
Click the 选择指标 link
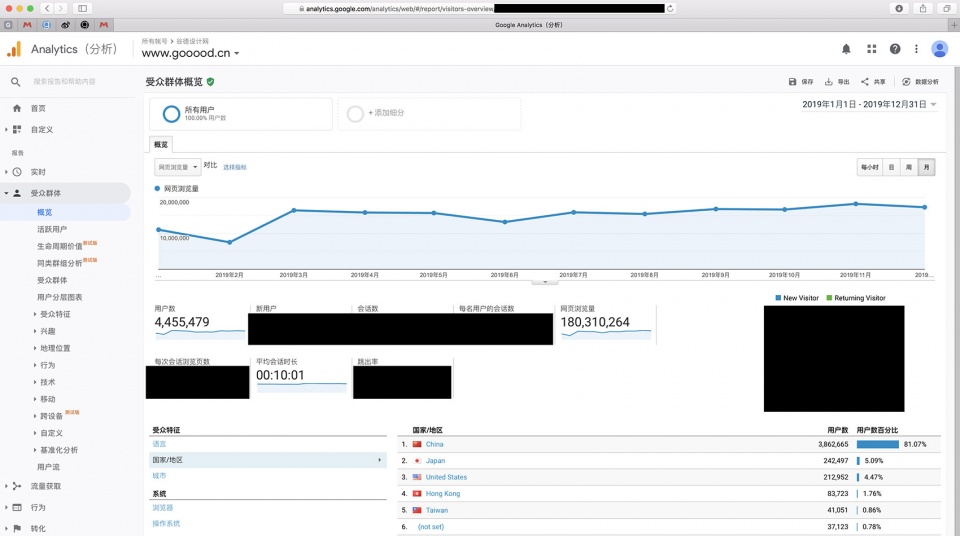(234, 167)
